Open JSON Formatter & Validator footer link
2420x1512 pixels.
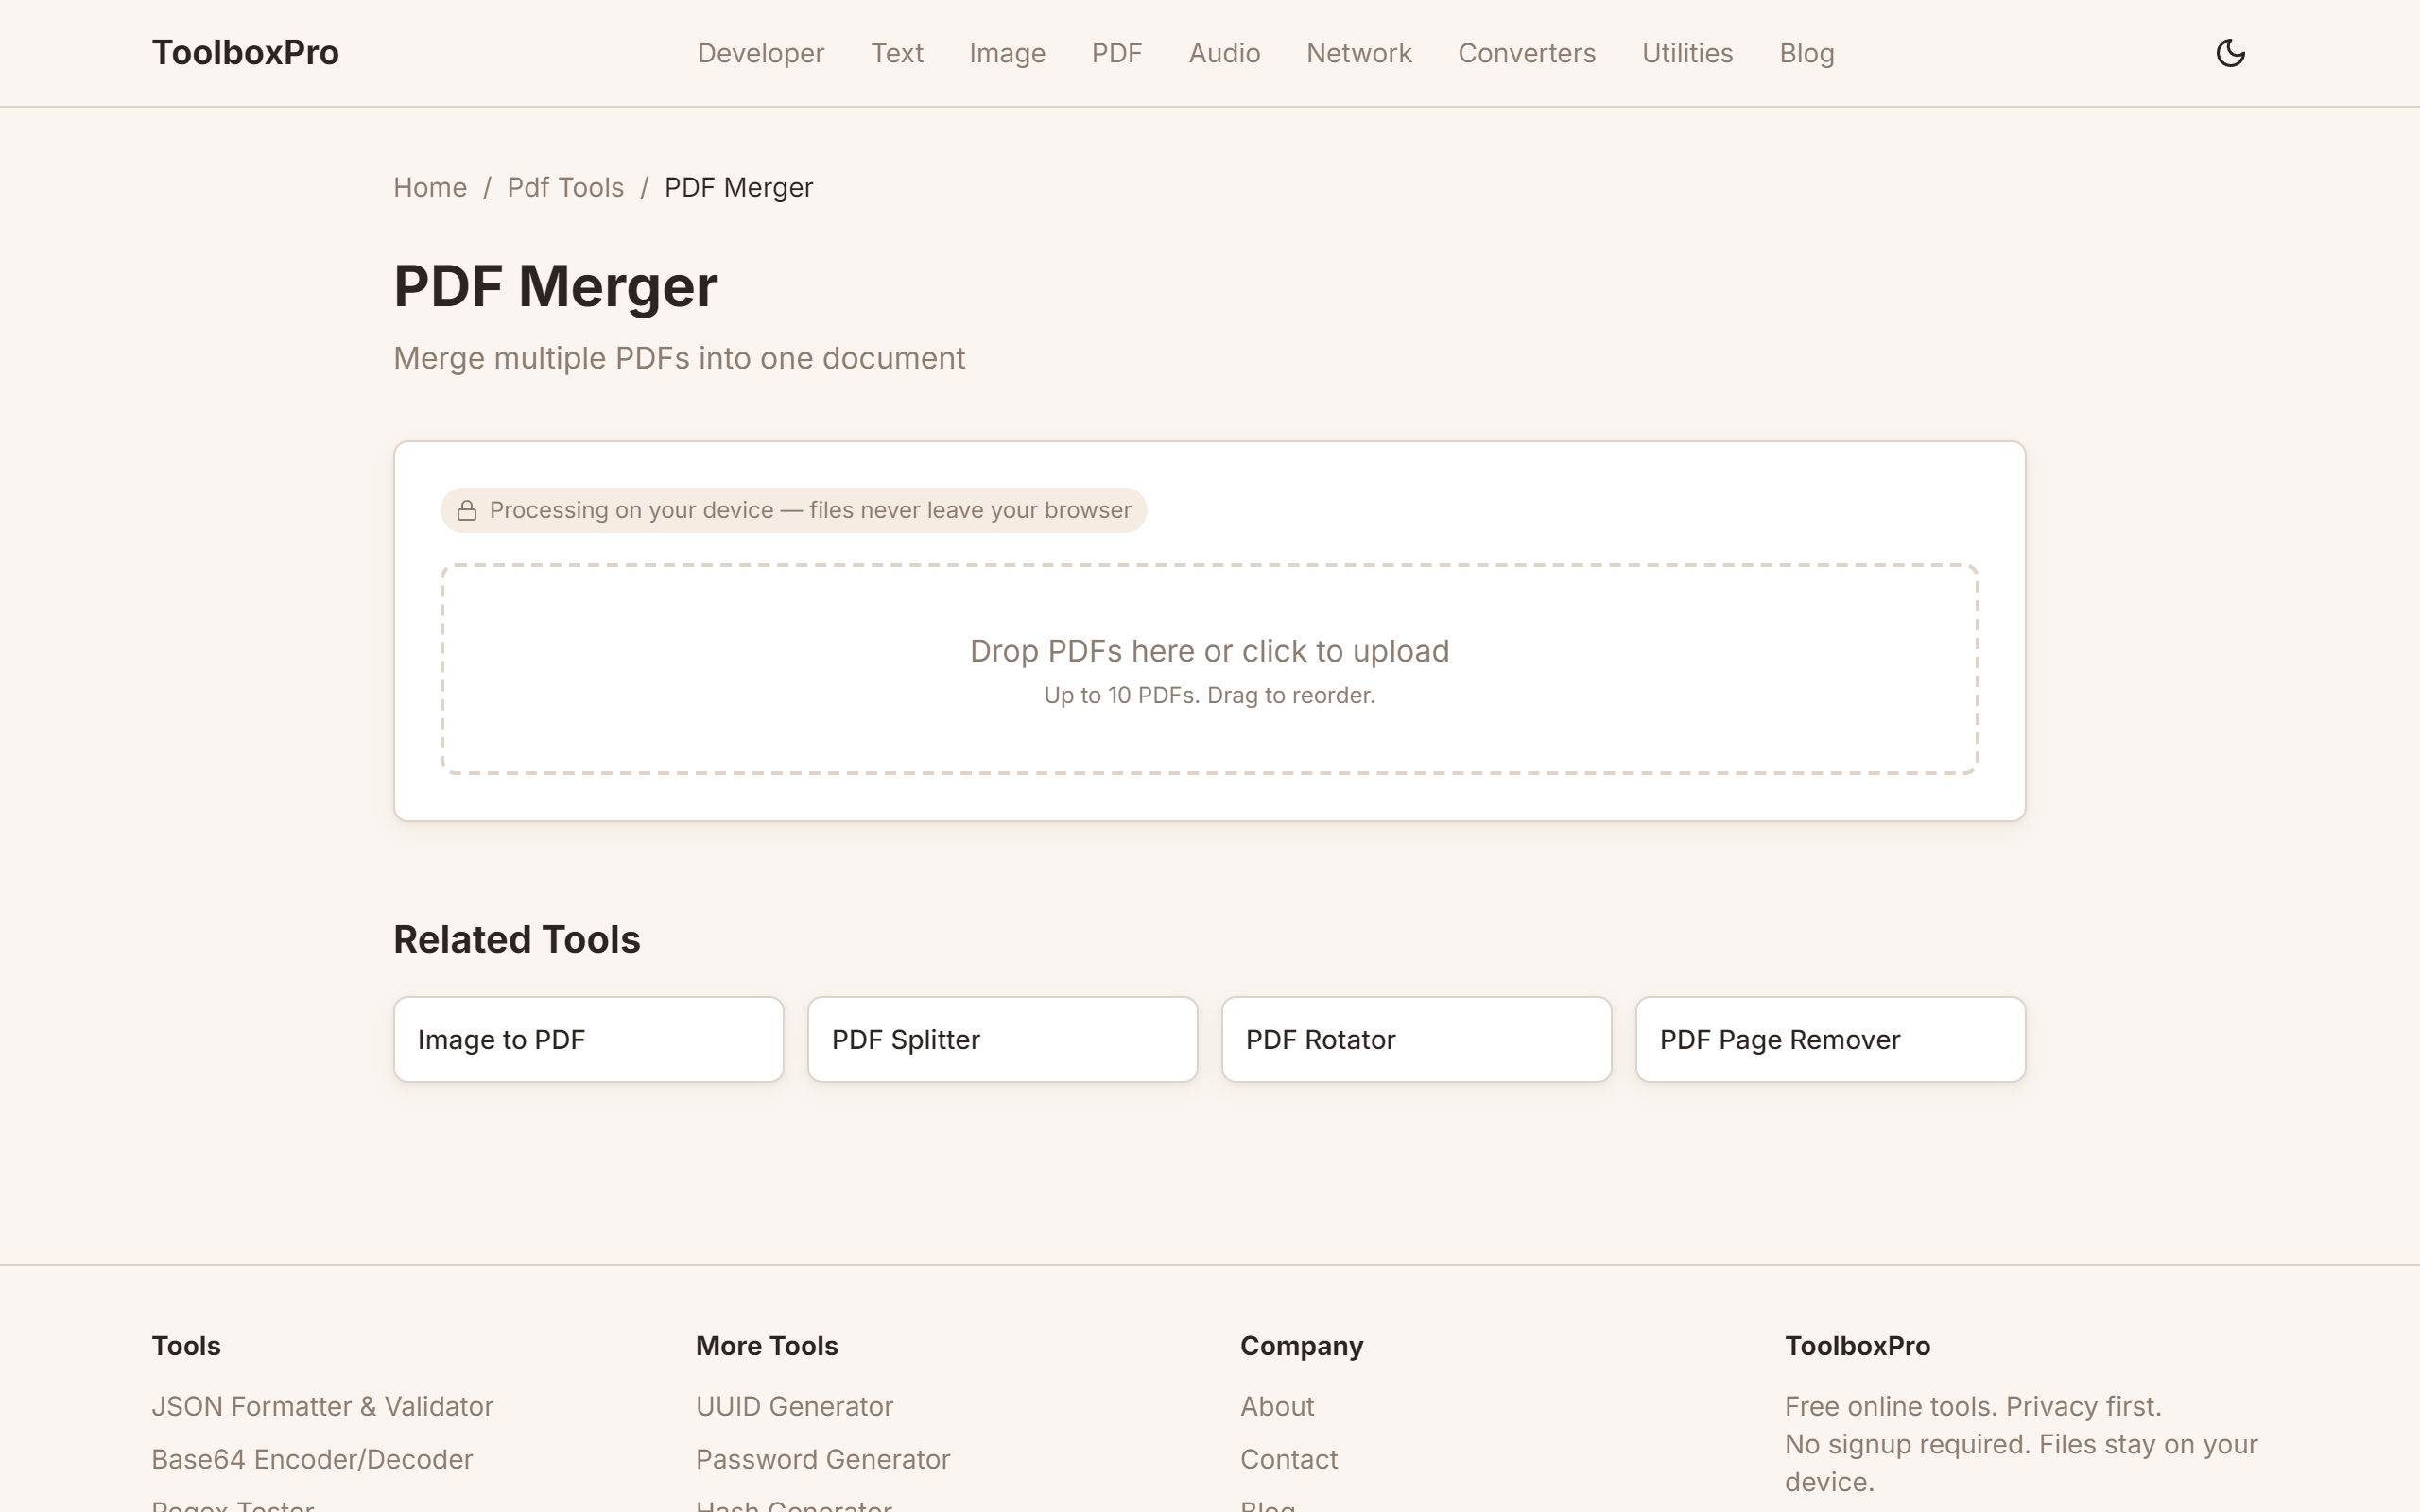click(322, 1406)
